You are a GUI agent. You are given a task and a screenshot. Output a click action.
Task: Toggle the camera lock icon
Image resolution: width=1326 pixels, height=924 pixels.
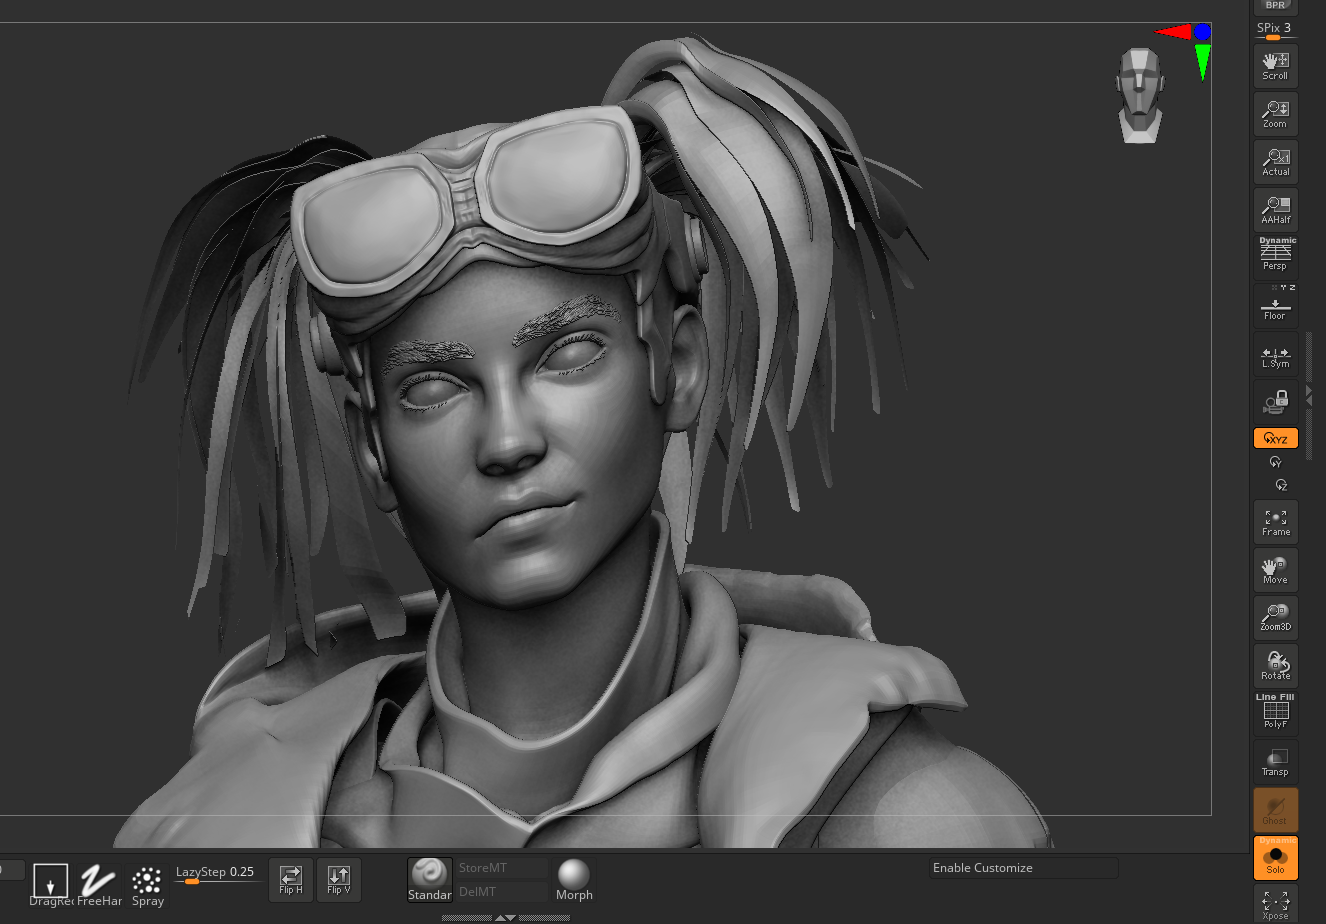(1275, 402)
